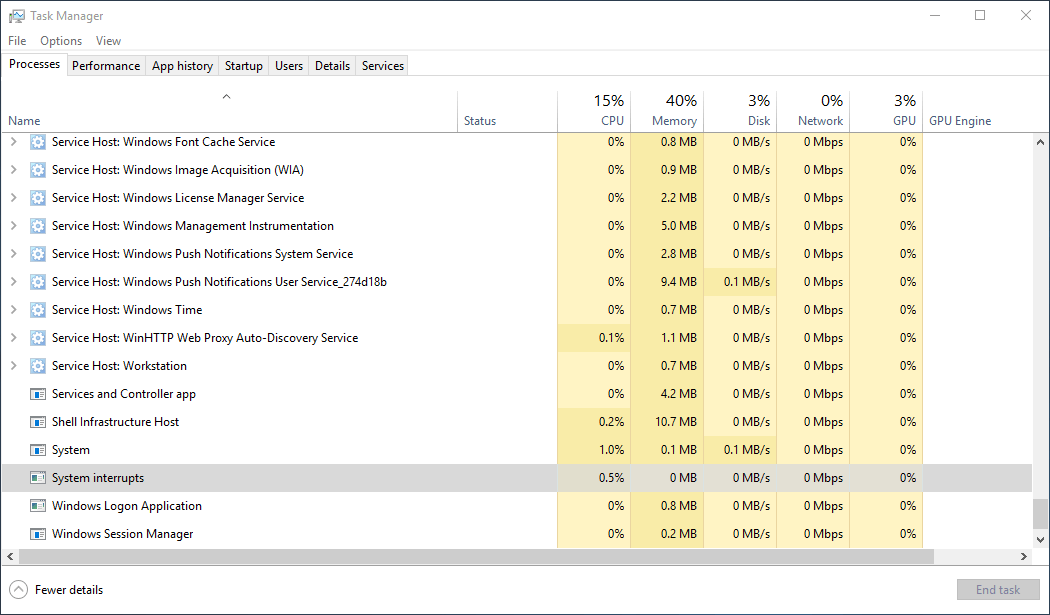1050x615 pixels.
Task: Expand Service Host: Windows Management Instrumentation
Action: (13, 226)
